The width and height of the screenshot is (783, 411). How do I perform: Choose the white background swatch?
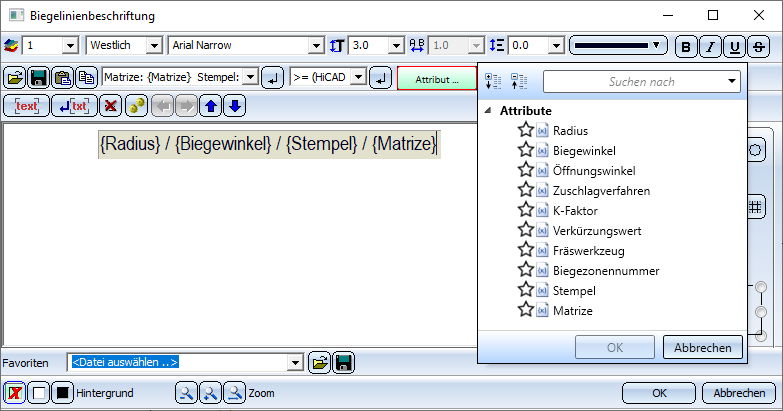click(38, 393)
